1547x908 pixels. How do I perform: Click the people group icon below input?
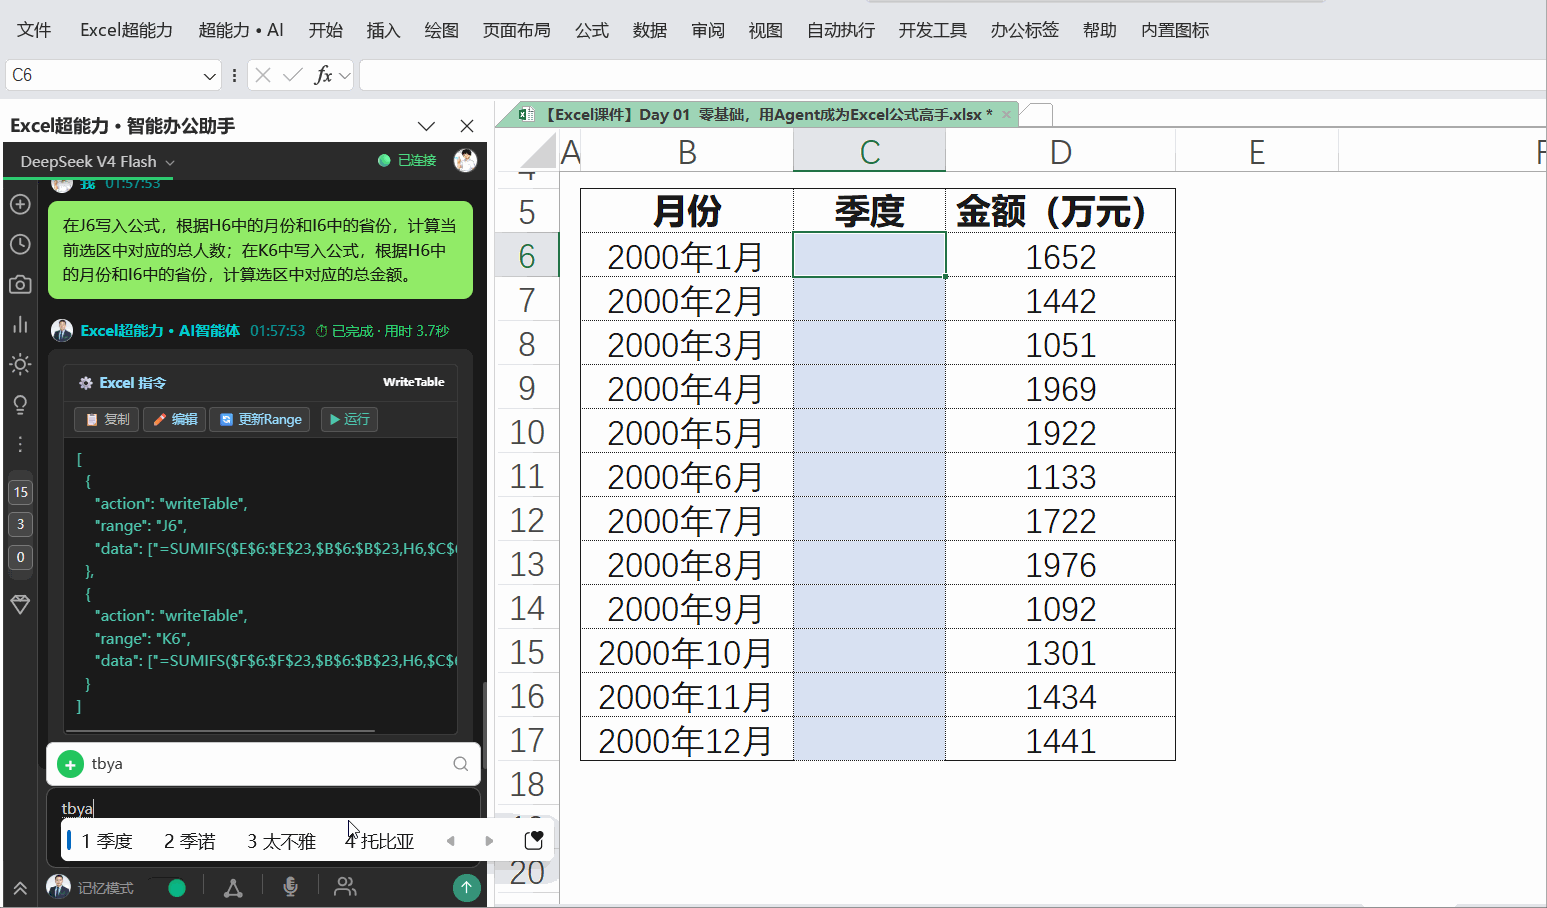point(345,887)
